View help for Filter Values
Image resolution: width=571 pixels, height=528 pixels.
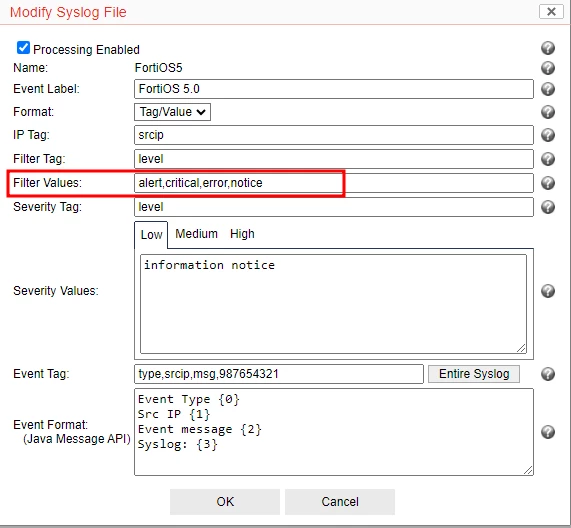tap(548, 183)
